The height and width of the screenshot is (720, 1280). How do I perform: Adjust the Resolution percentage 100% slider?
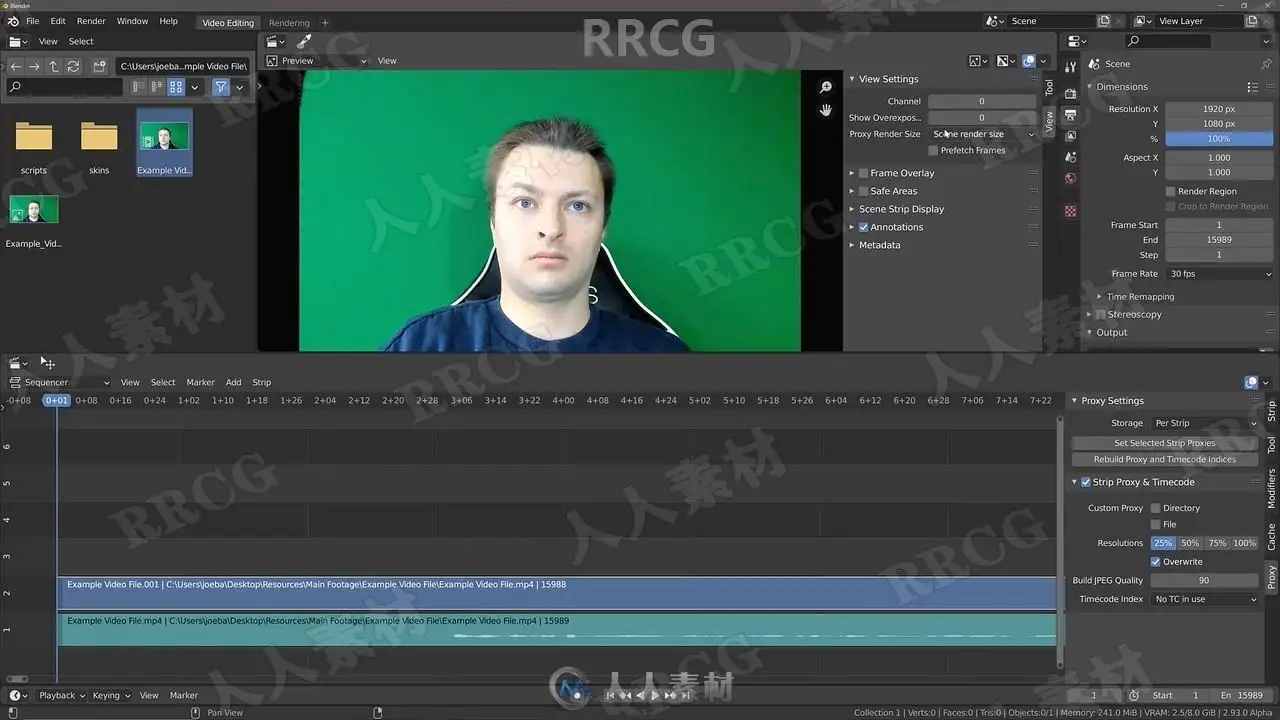tap(1219, 139)
